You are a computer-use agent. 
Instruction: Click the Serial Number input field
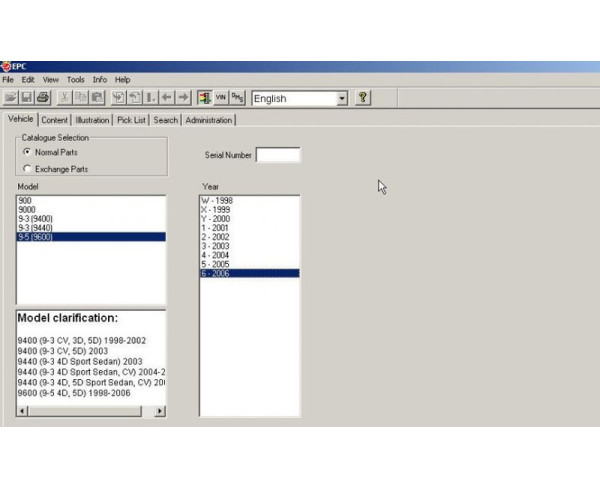point(277,155)
